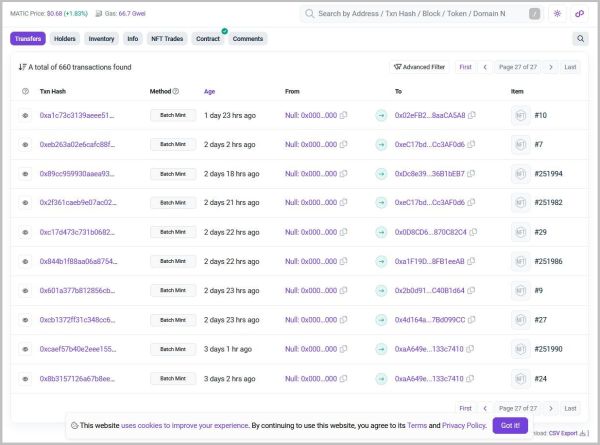Screen dimensions: 600x445
Task: Click the search magnifier button beside the tabs
Action: pos(580,39)
